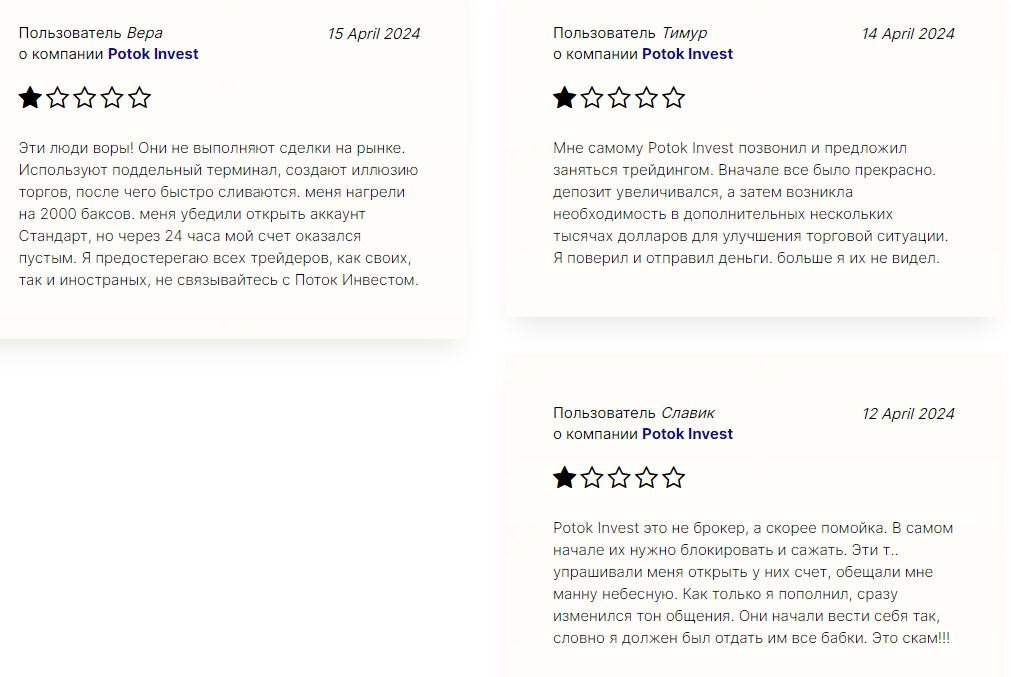This screenshot has width=1011, height=677.
Task: Click the 12 April 2024 review date
Action: click(908, 413)
